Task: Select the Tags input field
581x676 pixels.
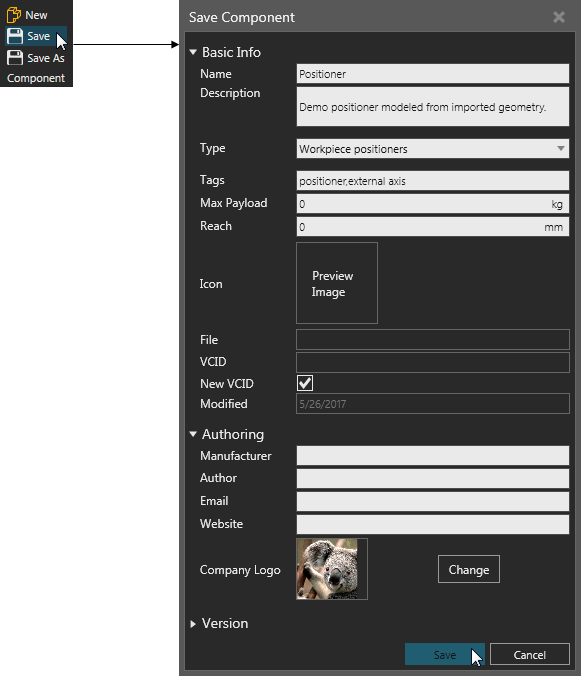Action: [433, 181]
